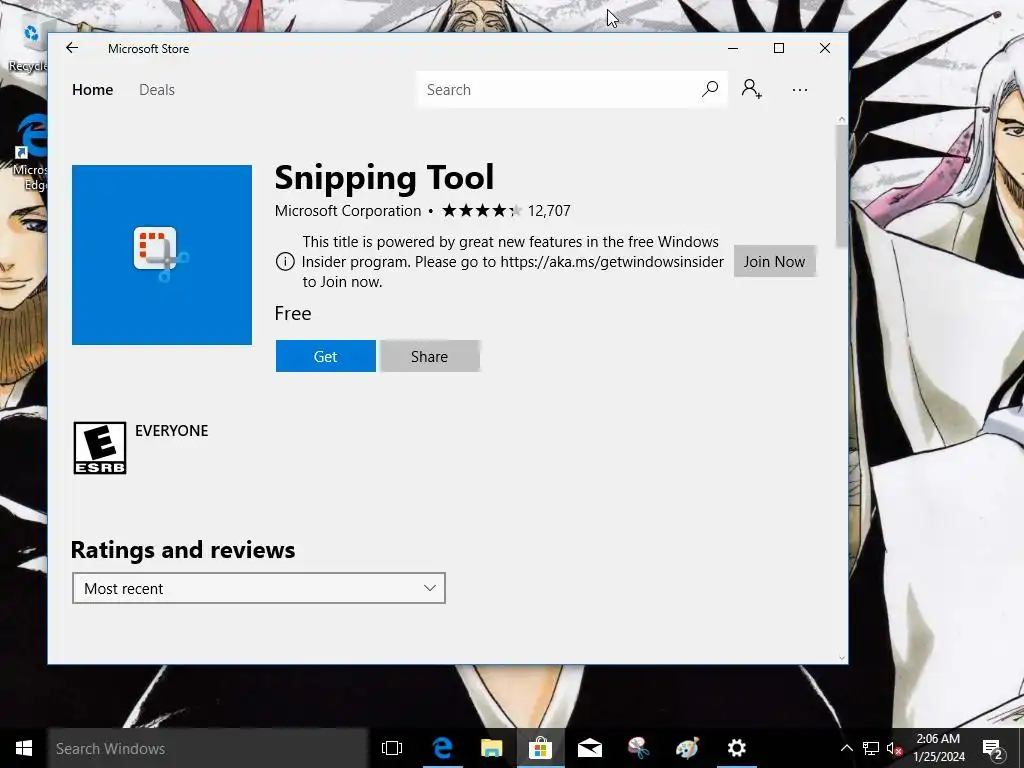Click the Ratings and reviews heading

click(x=183, y=550)
